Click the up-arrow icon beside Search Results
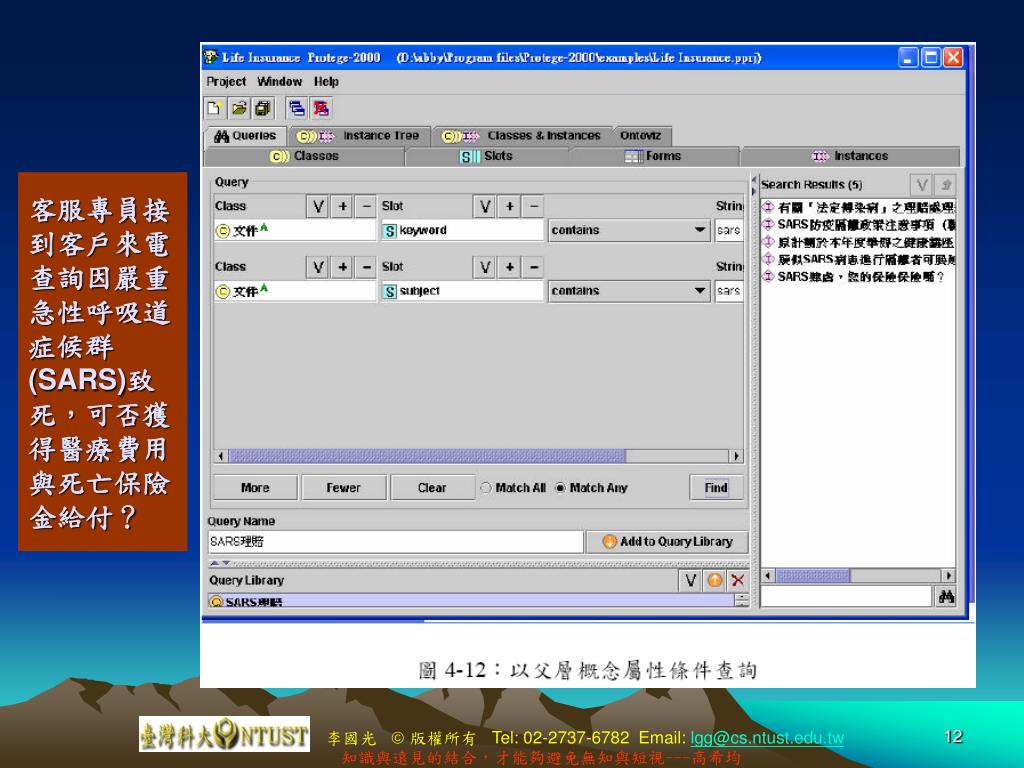1024x768 pixels. tap(946, 185)
